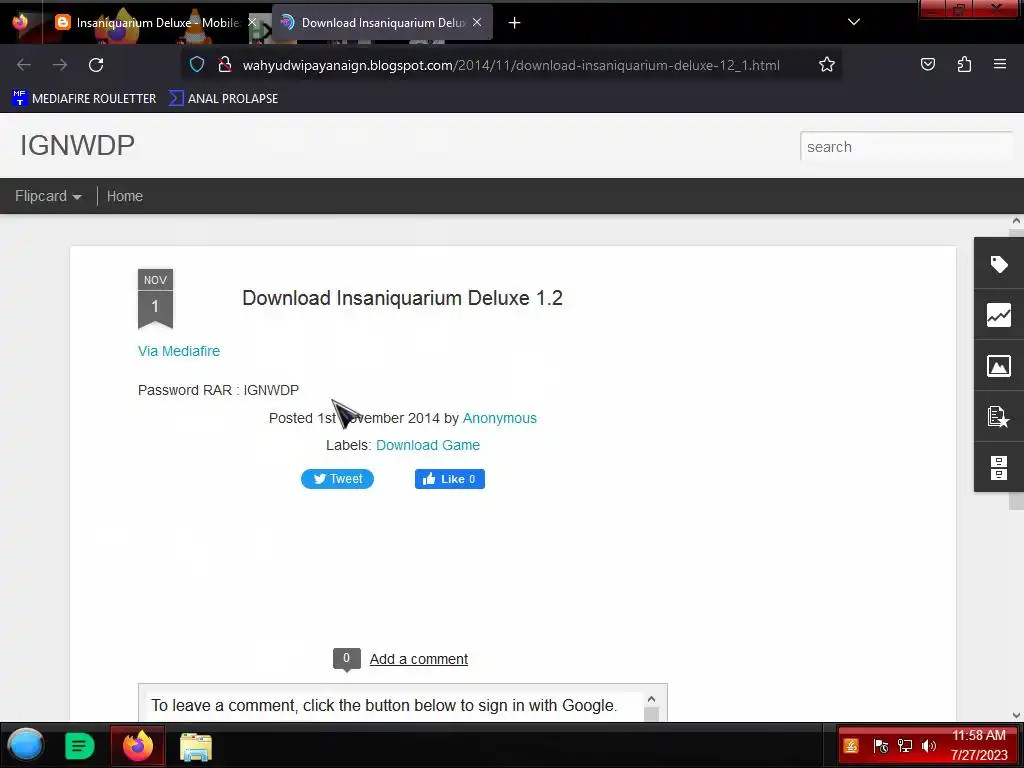Screen dimensions: 1024x768
Task: Click the Facebook Like button
Action: tap(450, 479)
